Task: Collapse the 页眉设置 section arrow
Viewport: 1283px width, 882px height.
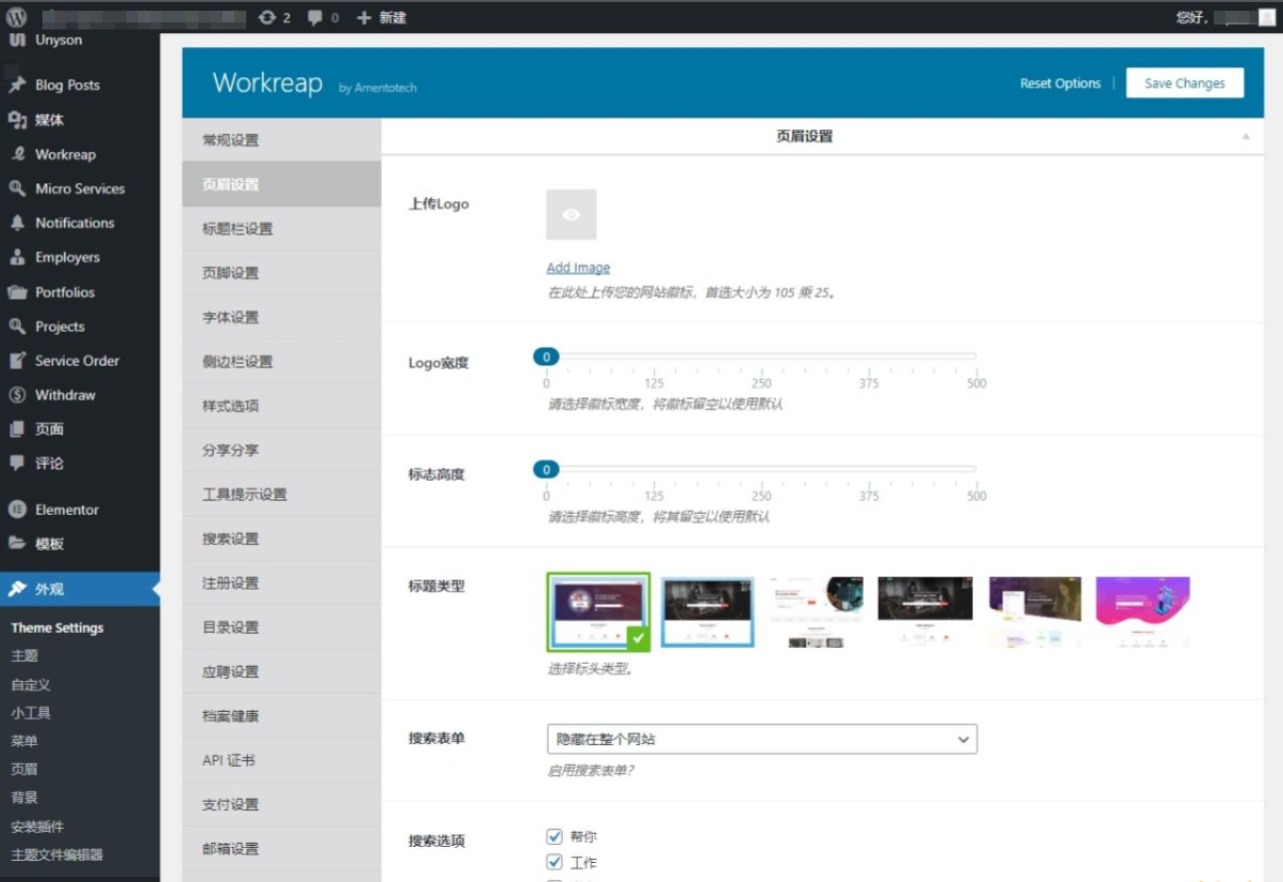Action: tap(1246, 136)
